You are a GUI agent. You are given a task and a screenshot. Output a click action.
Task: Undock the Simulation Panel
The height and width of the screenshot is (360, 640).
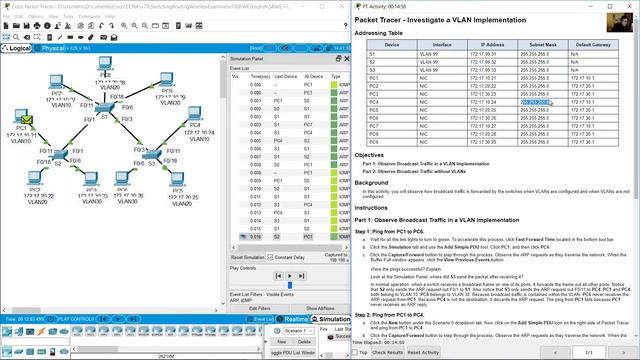[338, 59]
